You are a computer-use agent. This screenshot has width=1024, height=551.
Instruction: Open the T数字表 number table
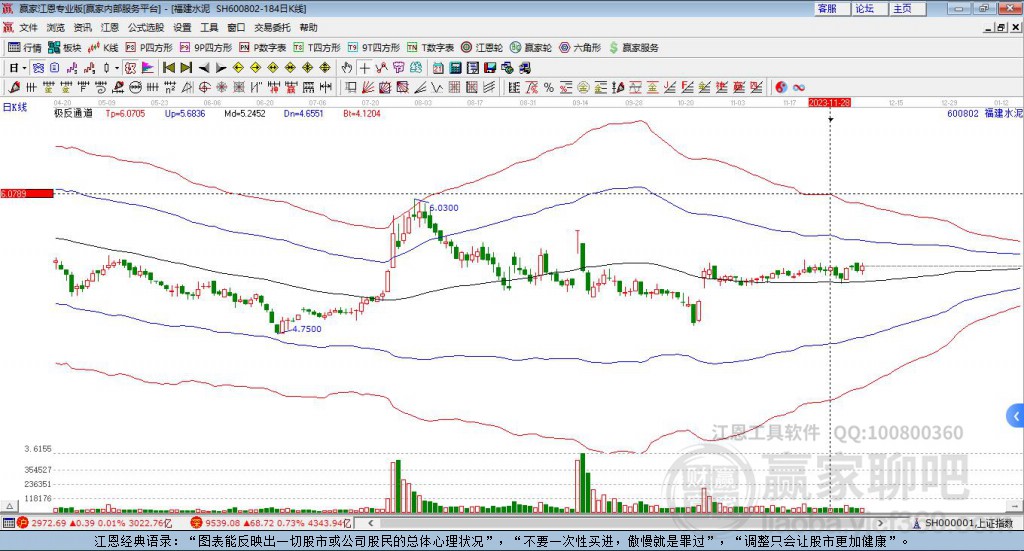pyautogui.click(x=430, y=48)
